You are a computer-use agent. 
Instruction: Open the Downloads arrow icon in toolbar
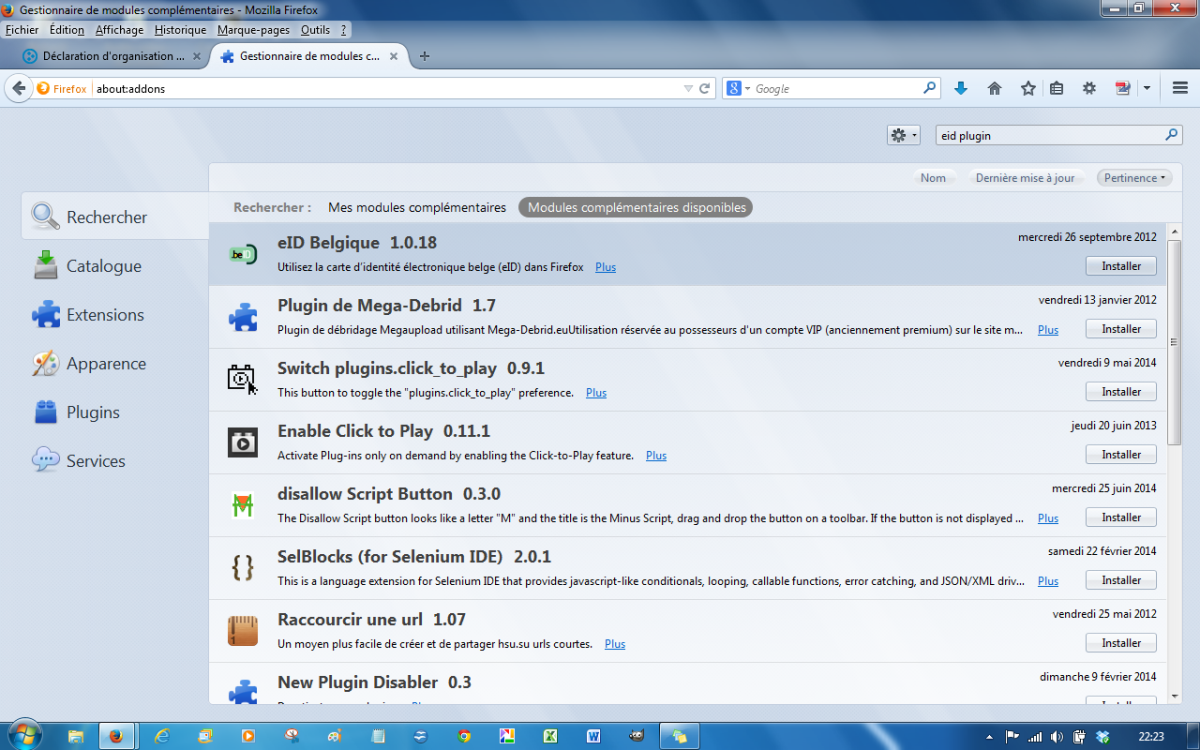961,88
